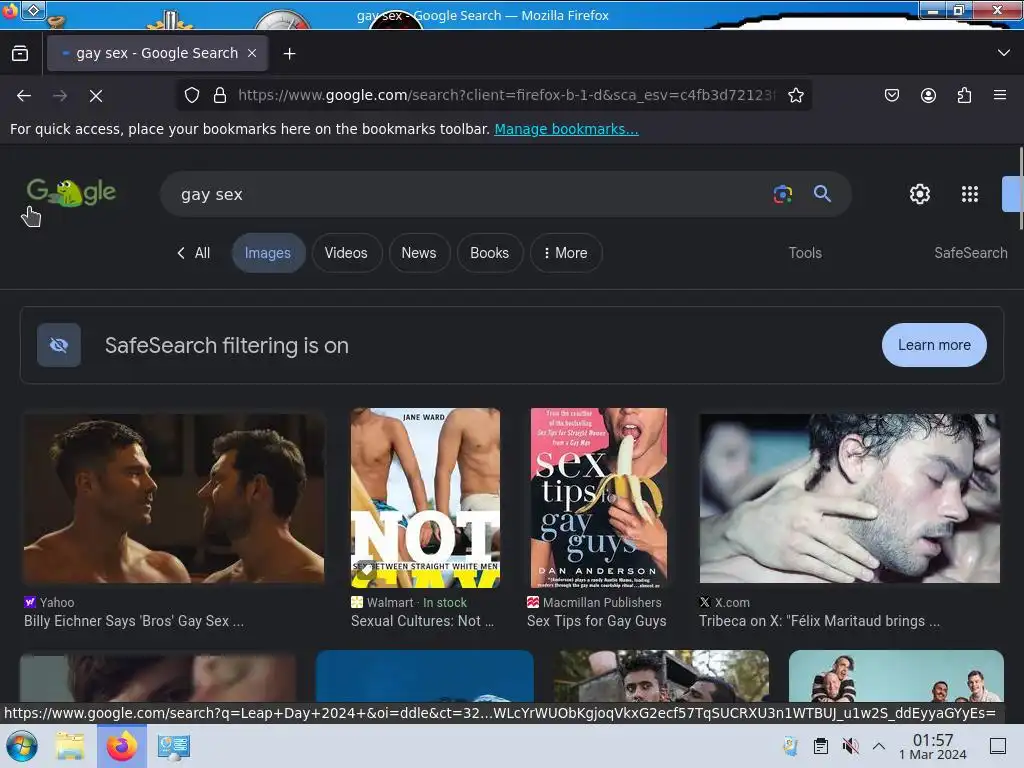This screenshot has width=1024, height=768.
Task: Bookmark this page with the star icon
Action: pyautogui.click(x=795, y=95)
